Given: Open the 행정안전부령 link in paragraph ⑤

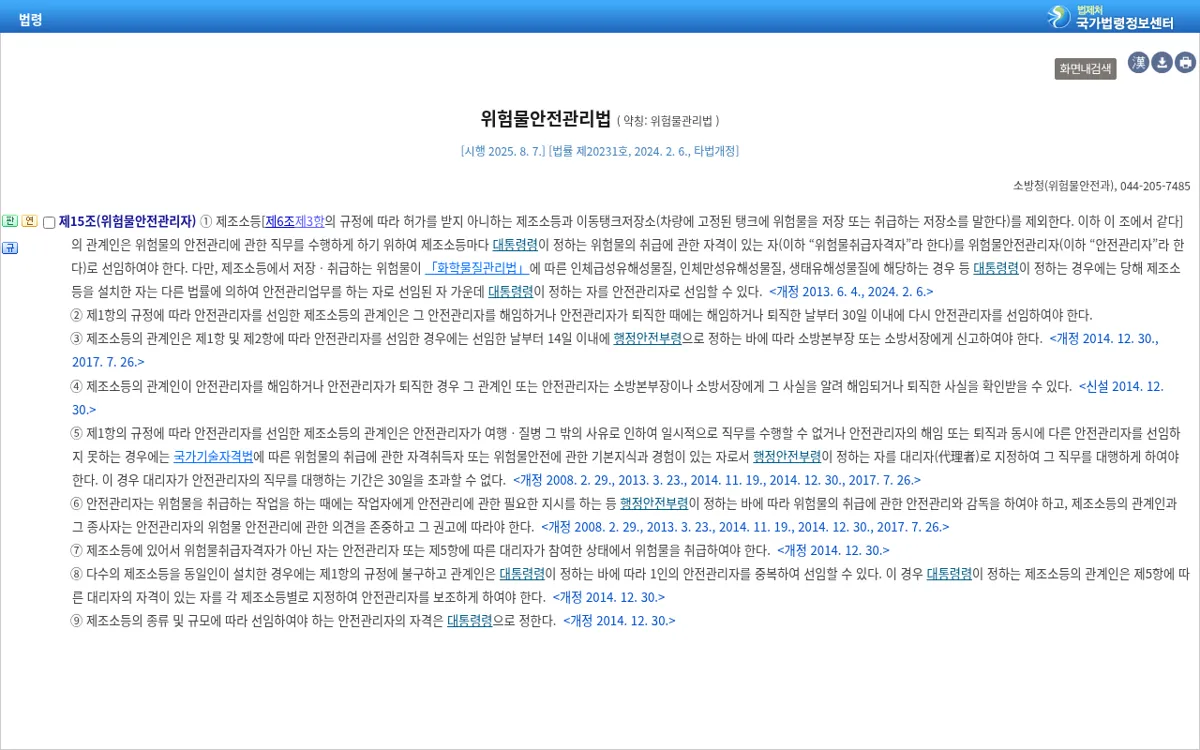Looking at the screenshot, I should tap(787, 456).
